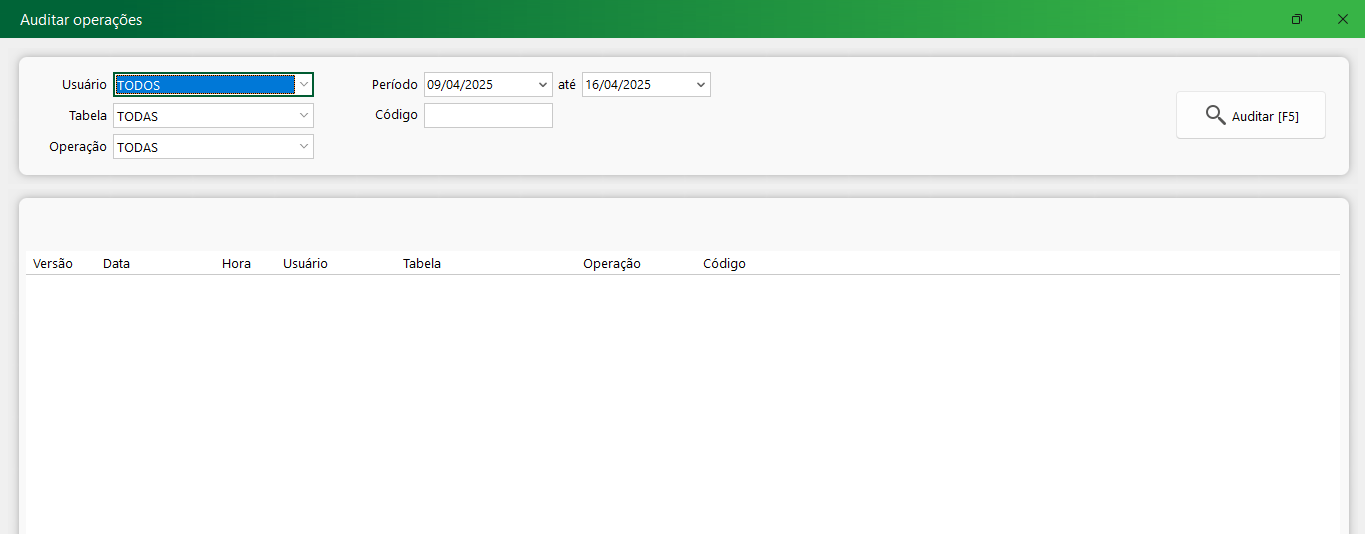Click the 09/04/2025 date text in Período

[x=461, y=85]
